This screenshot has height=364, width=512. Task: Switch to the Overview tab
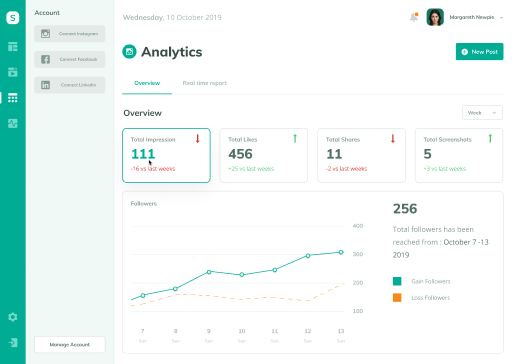(x=147, y=83)
